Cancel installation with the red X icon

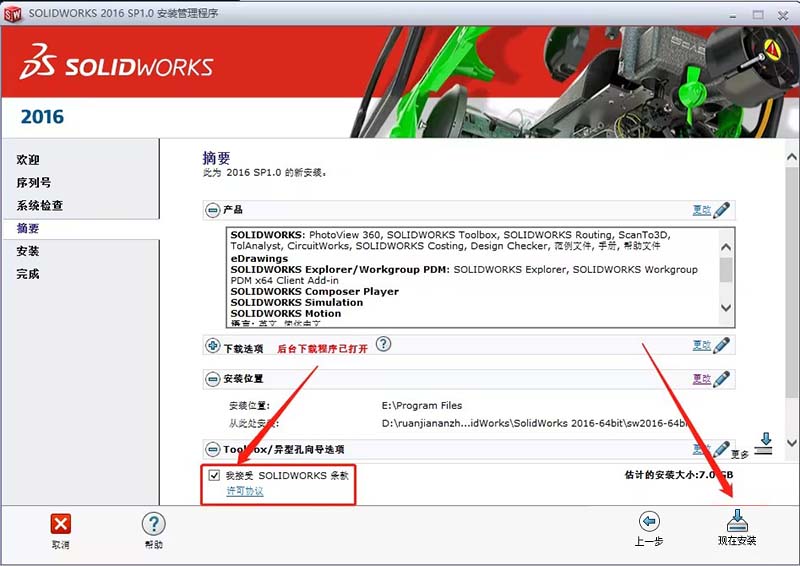tap(61, 524)
